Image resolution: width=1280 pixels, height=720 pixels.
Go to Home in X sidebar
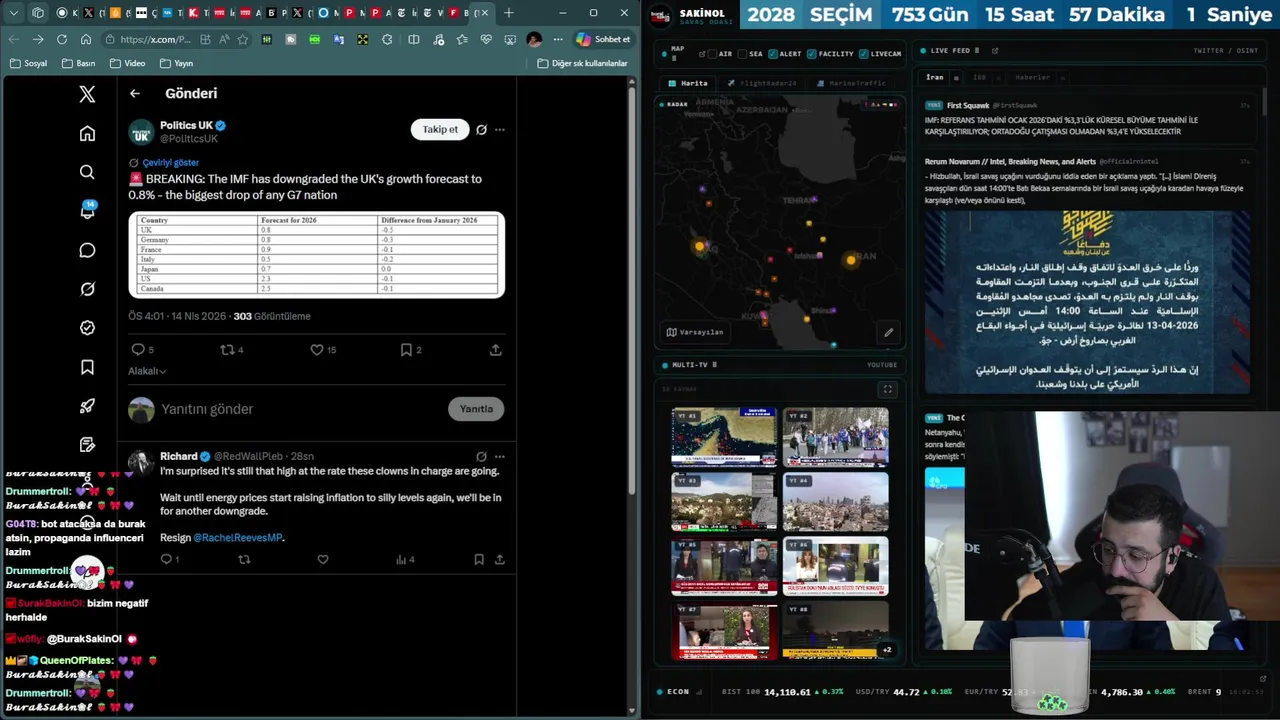pos(87,134)
